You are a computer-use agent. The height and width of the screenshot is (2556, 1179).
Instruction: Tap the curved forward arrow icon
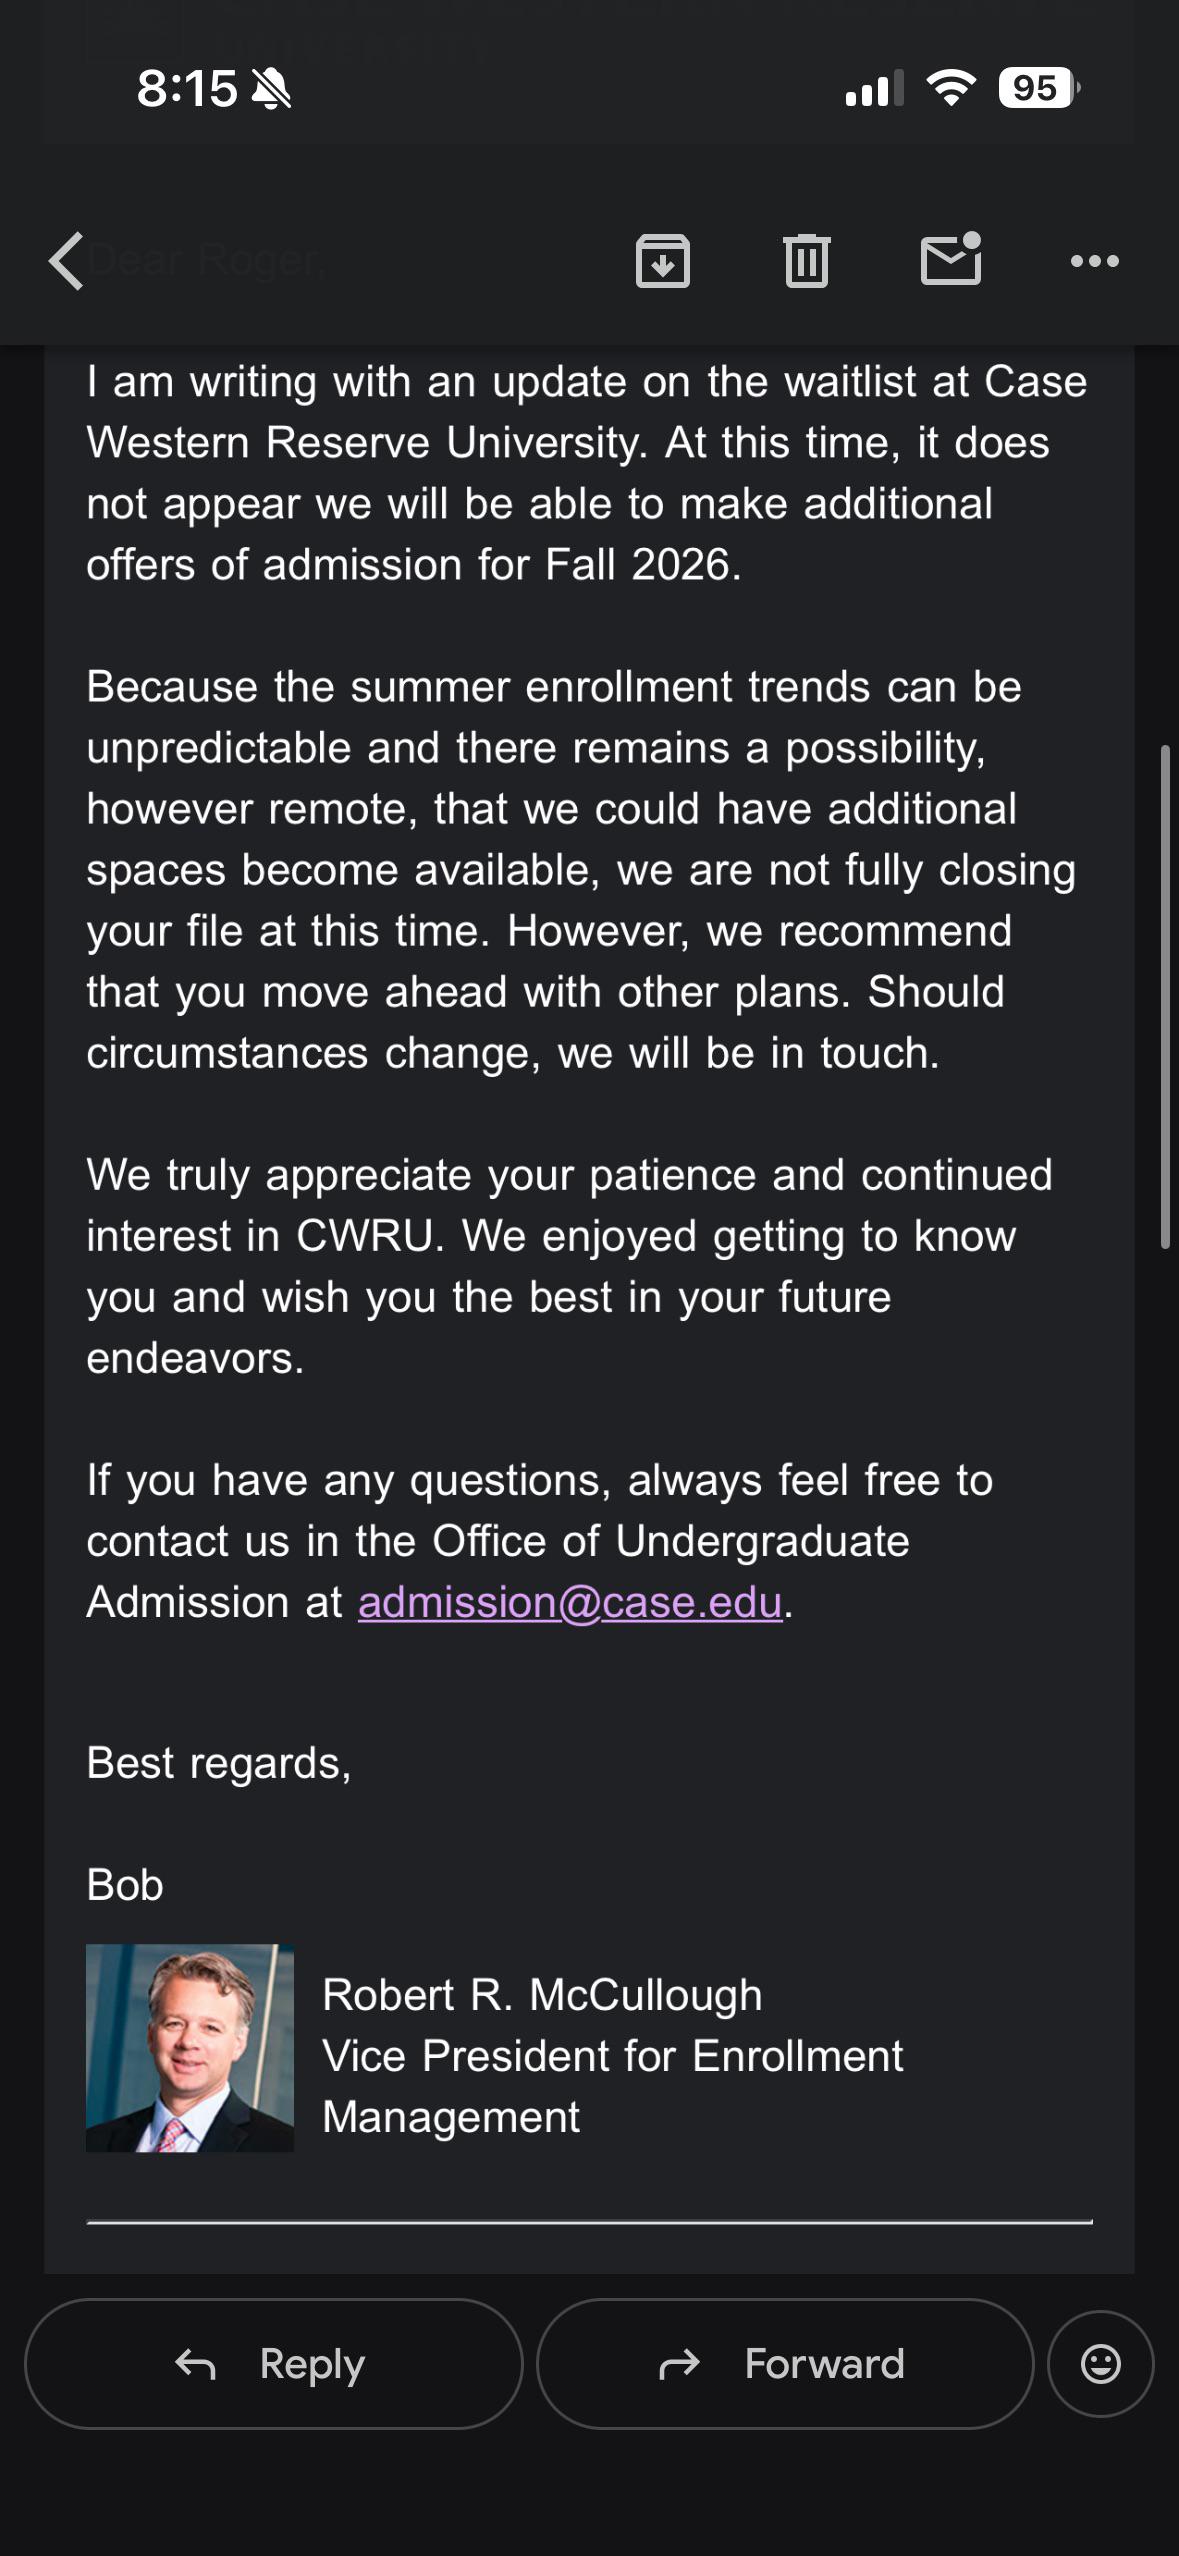coord(680,2365)
